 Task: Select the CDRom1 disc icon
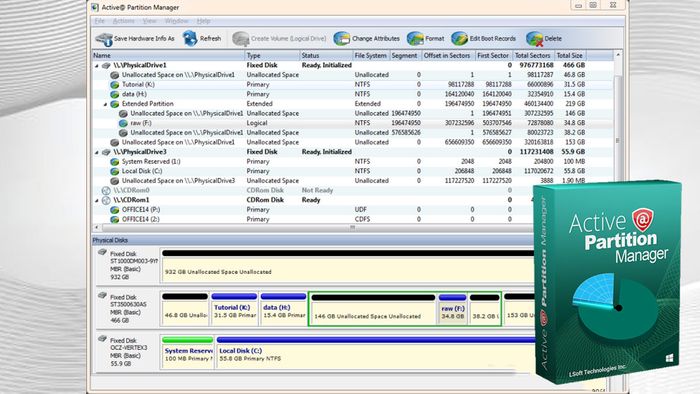pos(106,200)
